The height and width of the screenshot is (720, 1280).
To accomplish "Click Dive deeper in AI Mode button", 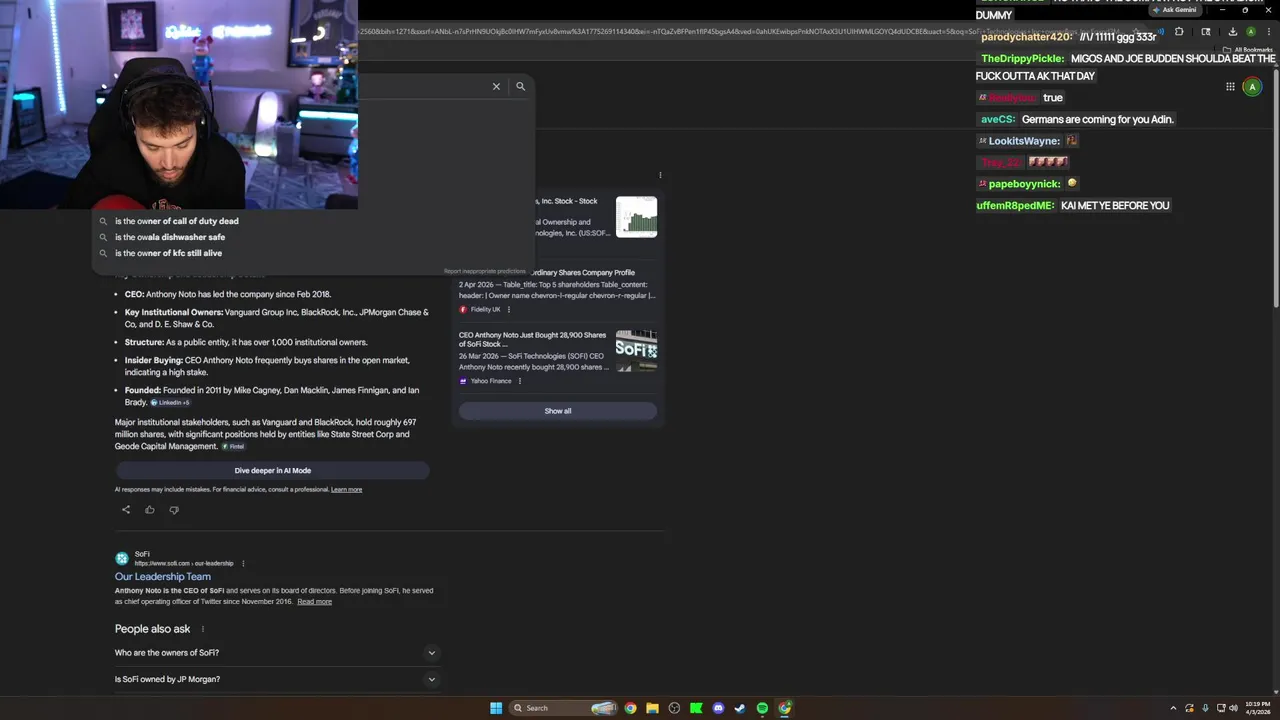I will tap(272, 470).
